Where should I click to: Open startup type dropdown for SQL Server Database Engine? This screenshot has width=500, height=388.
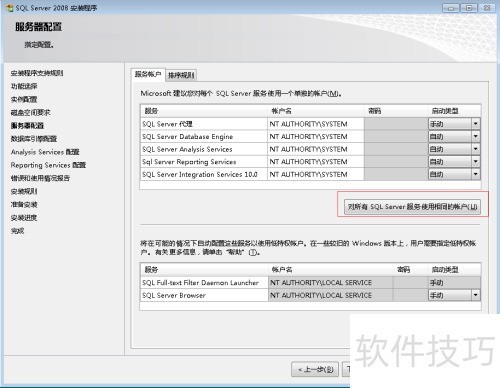[475, 137]
